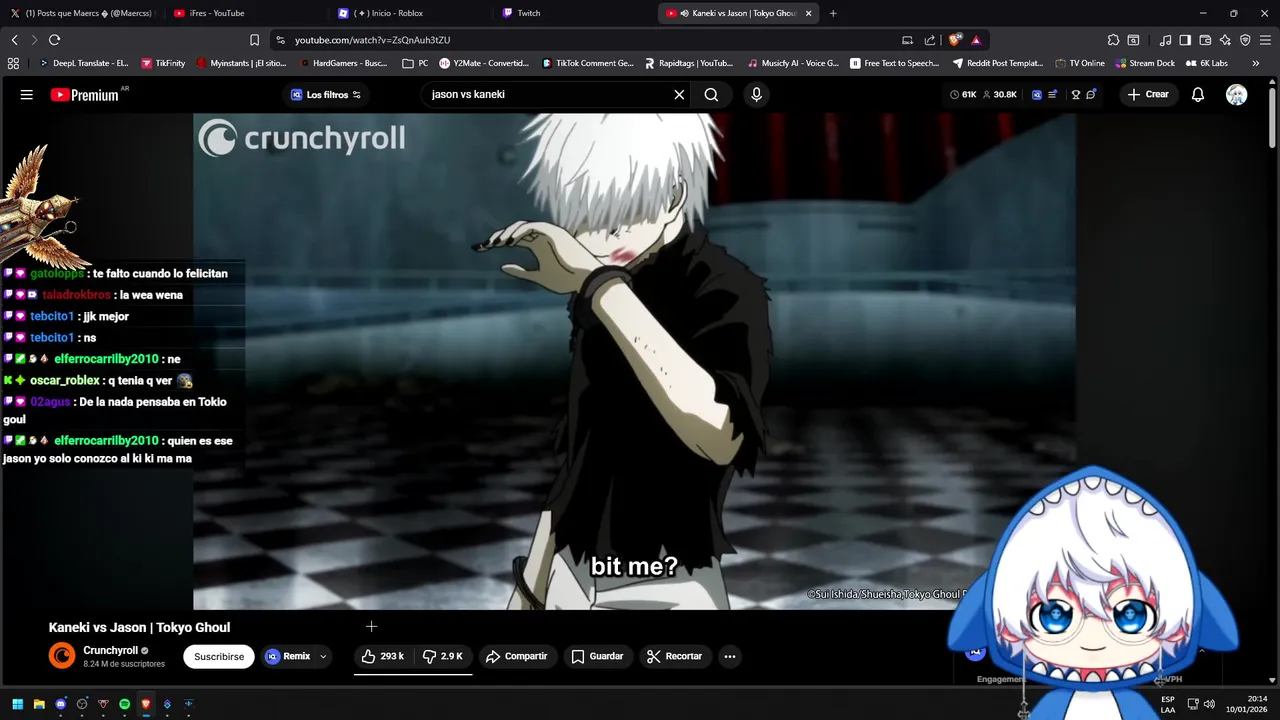Open the YouTube hamburger guide menu

27,95
